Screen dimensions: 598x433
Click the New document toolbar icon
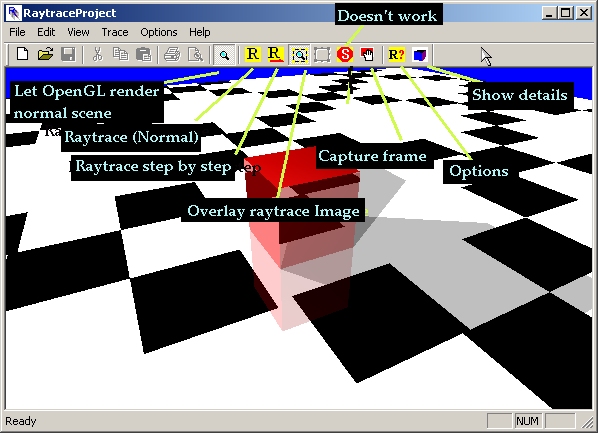[x=23, y=55]
